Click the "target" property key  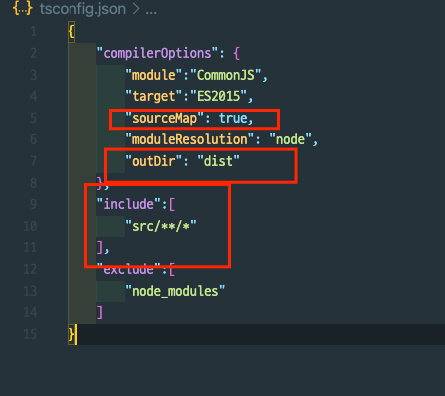click(154, 96)
